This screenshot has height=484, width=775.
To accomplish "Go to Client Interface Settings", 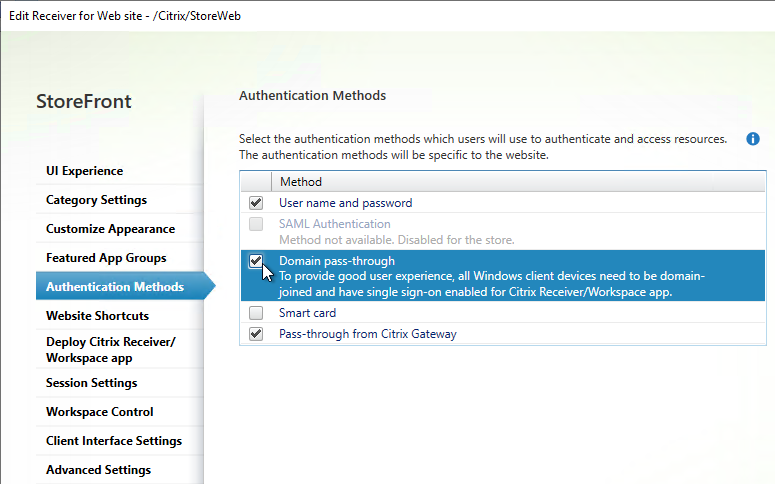I will [114, 441].
